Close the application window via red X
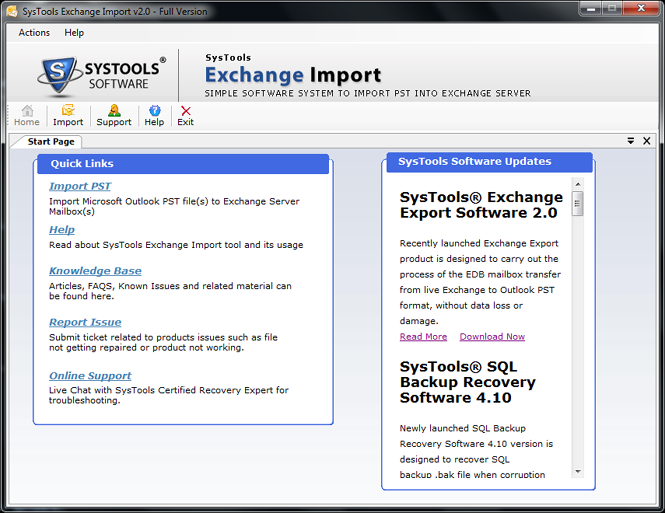The height and width of the screenshot is (513, 665). point(641,8)
